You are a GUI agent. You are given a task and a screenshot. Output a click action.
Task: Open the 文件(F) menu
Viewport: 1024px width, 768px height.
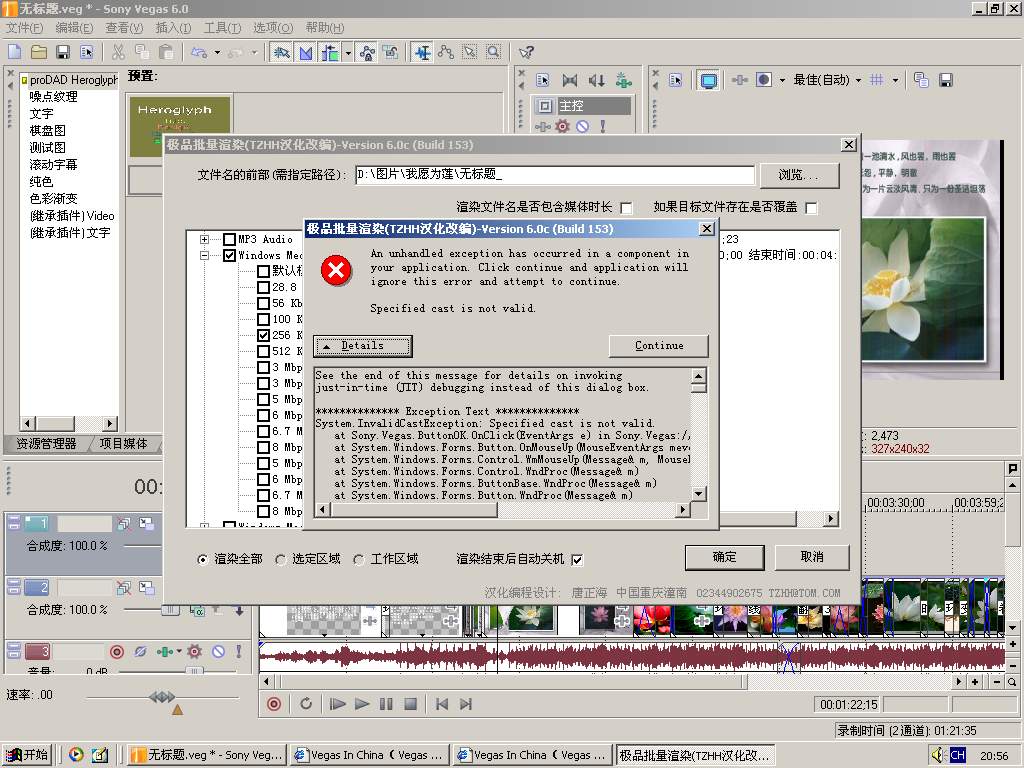[24, 27]
